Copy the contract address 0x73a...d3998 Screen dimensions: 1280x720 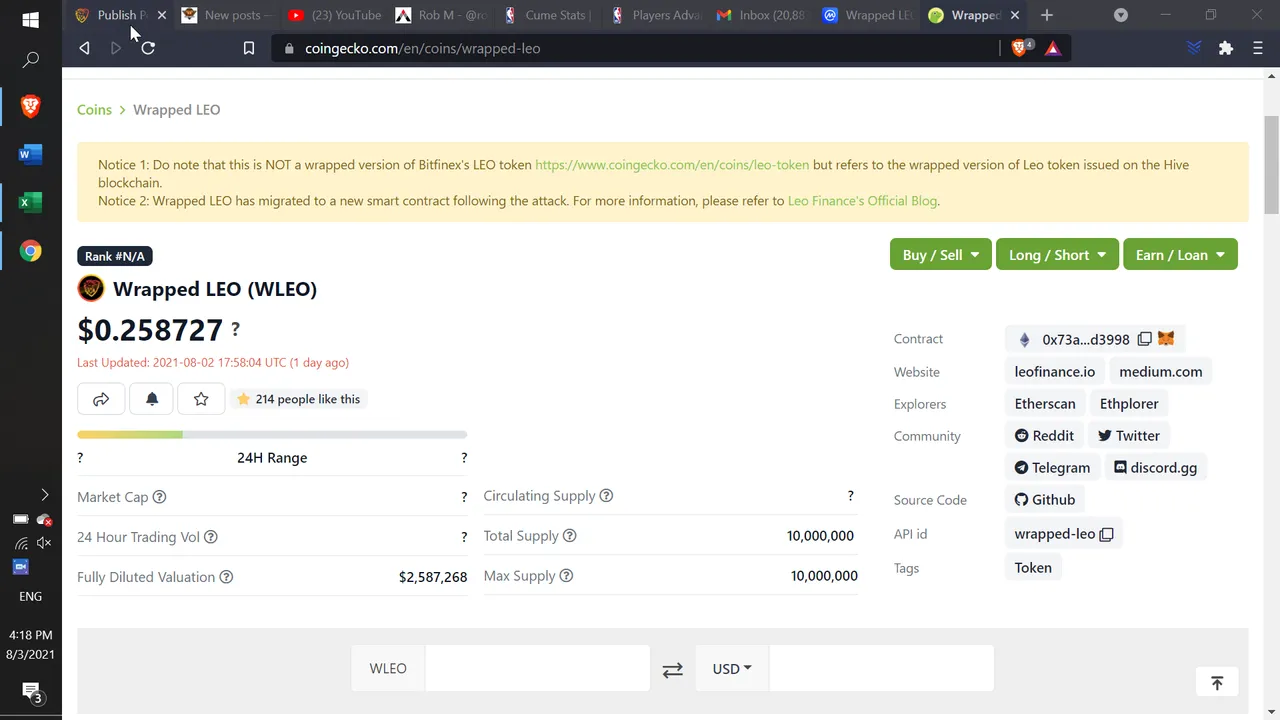click(x=1145, y=339)
